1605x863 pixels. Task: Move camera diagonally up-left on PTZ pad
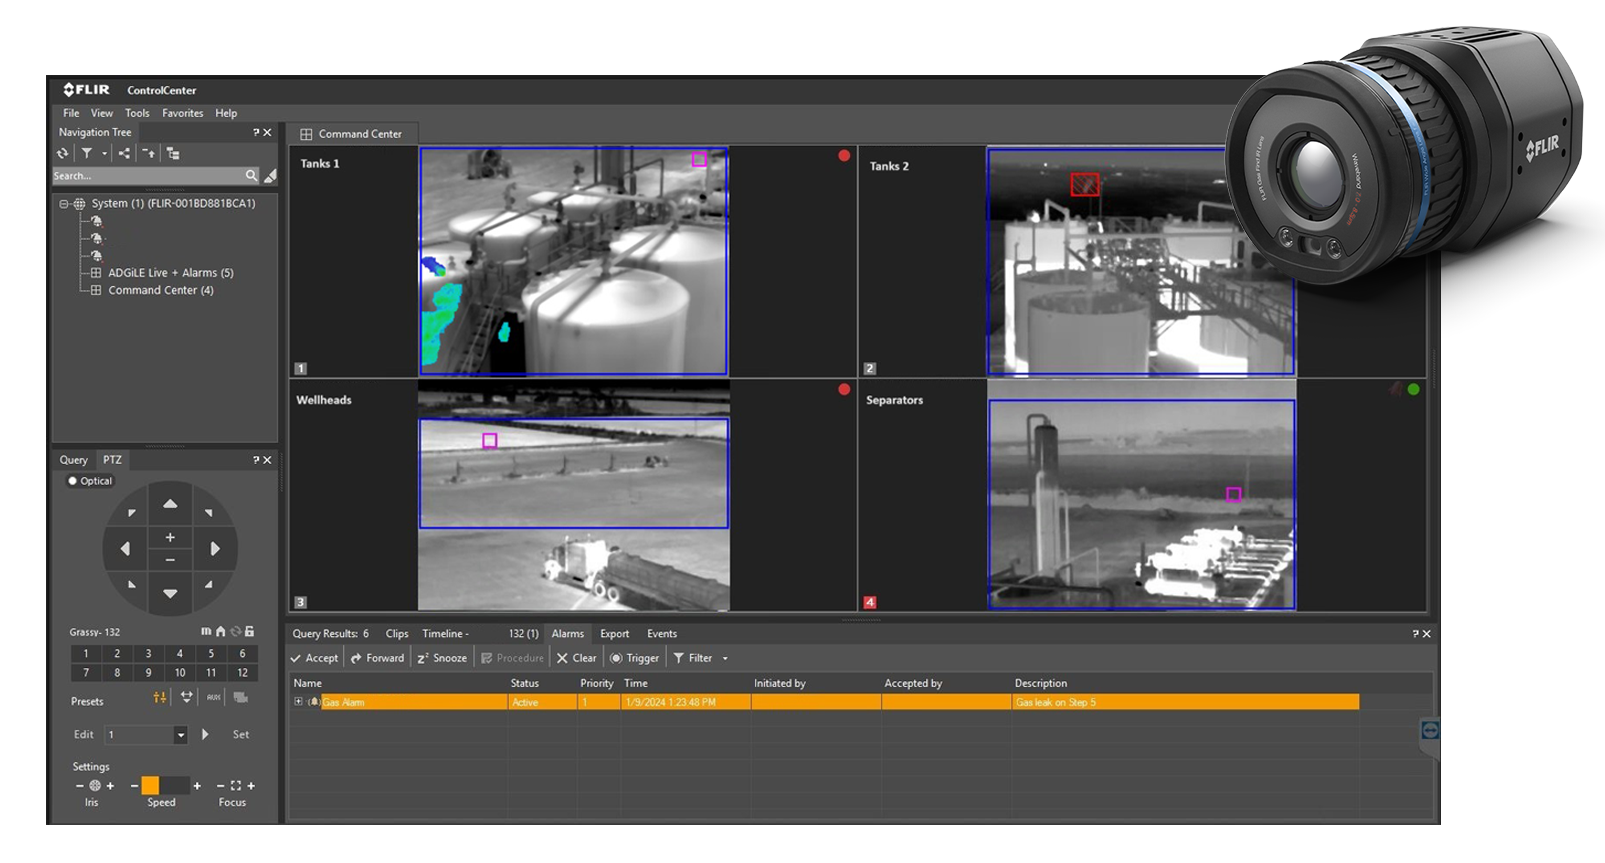click(132, 513)
